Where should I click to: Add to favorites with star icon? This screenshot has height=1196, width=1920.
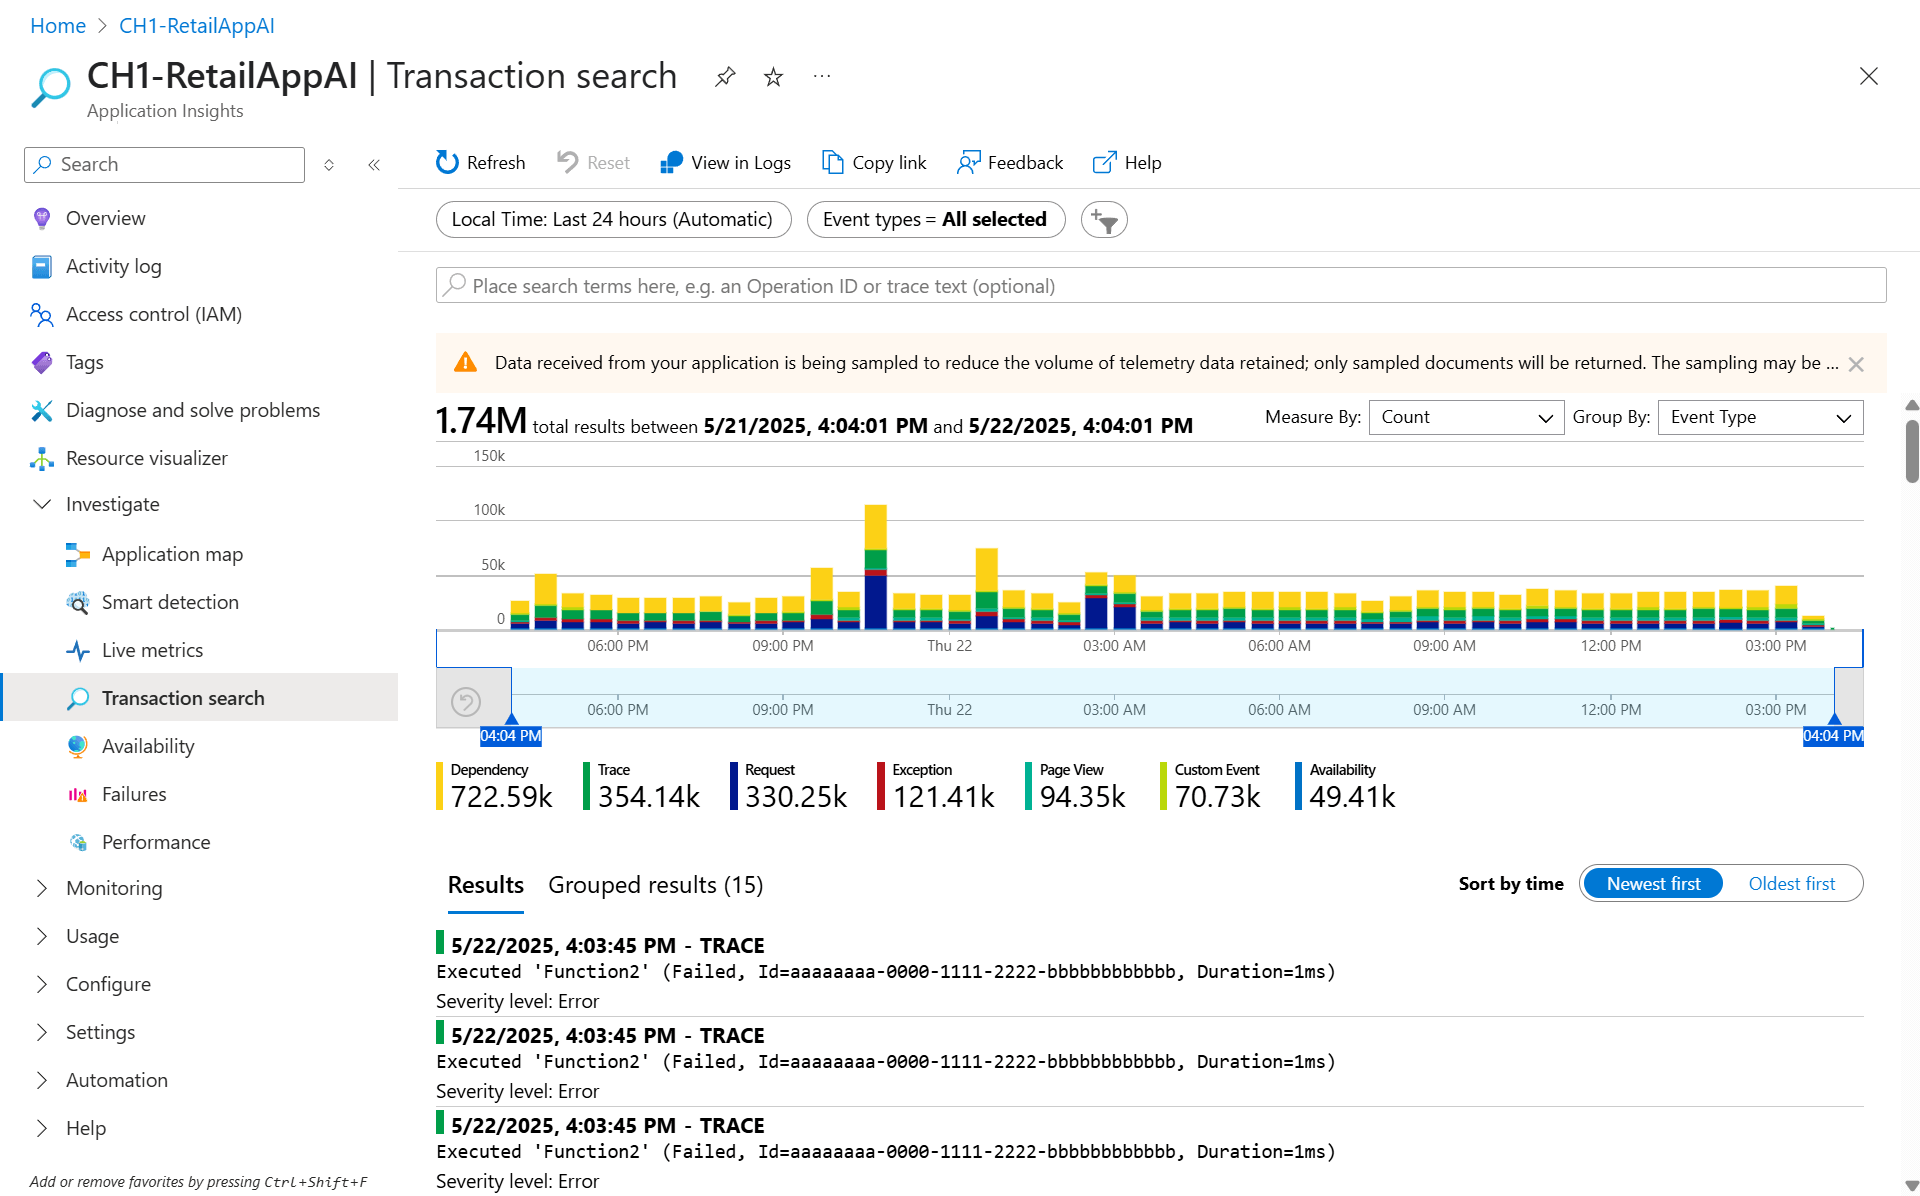coord(773,77)
